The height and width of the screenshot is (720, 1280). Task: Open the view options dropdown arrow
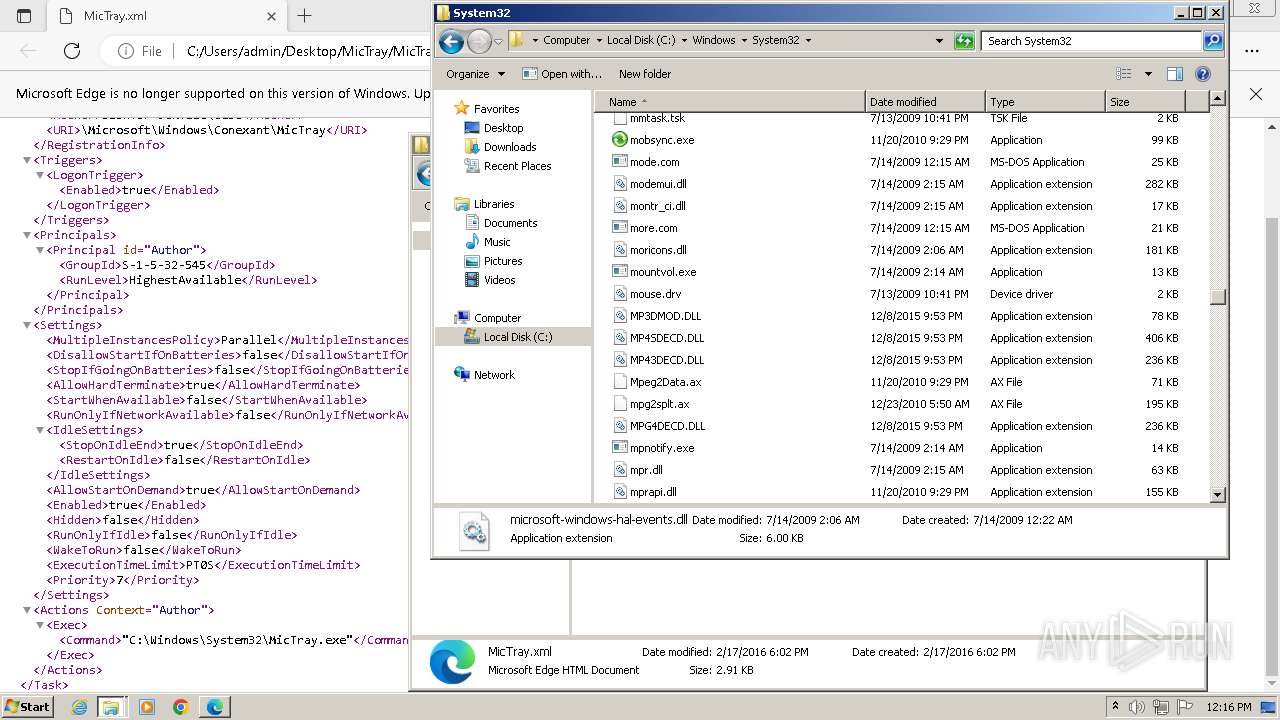click(1148, 74)
